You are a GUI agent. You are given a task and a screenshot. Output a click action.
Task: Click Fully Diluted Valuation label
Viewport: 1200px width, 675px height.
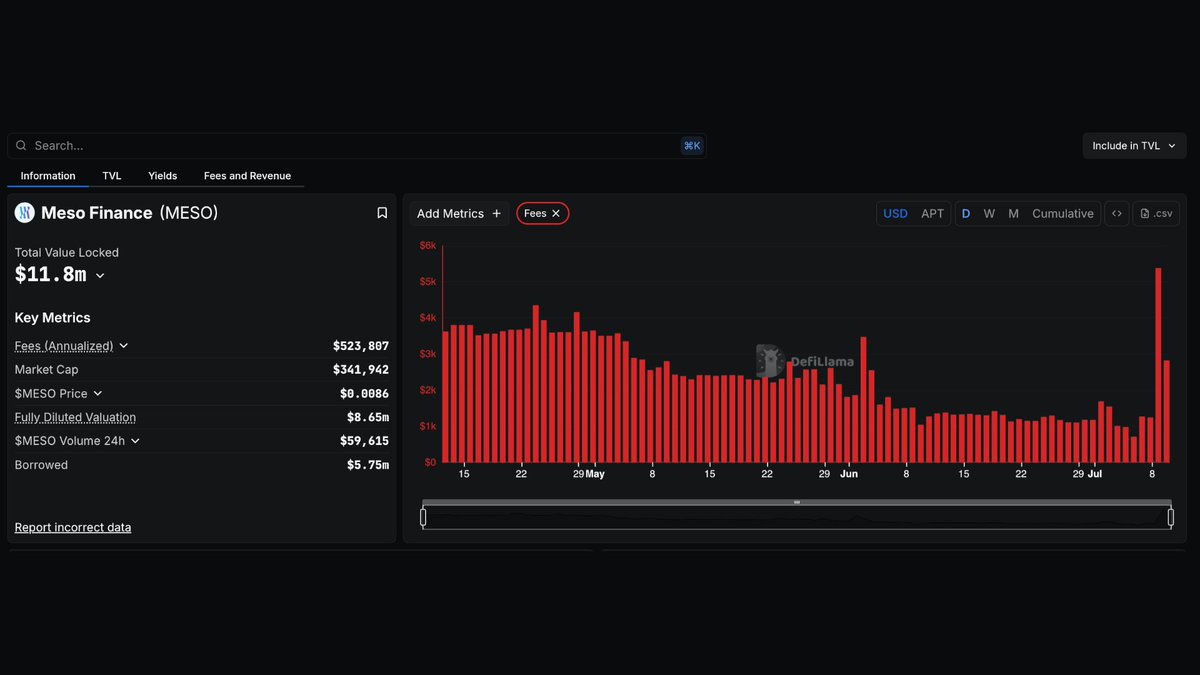click(75, 418)
